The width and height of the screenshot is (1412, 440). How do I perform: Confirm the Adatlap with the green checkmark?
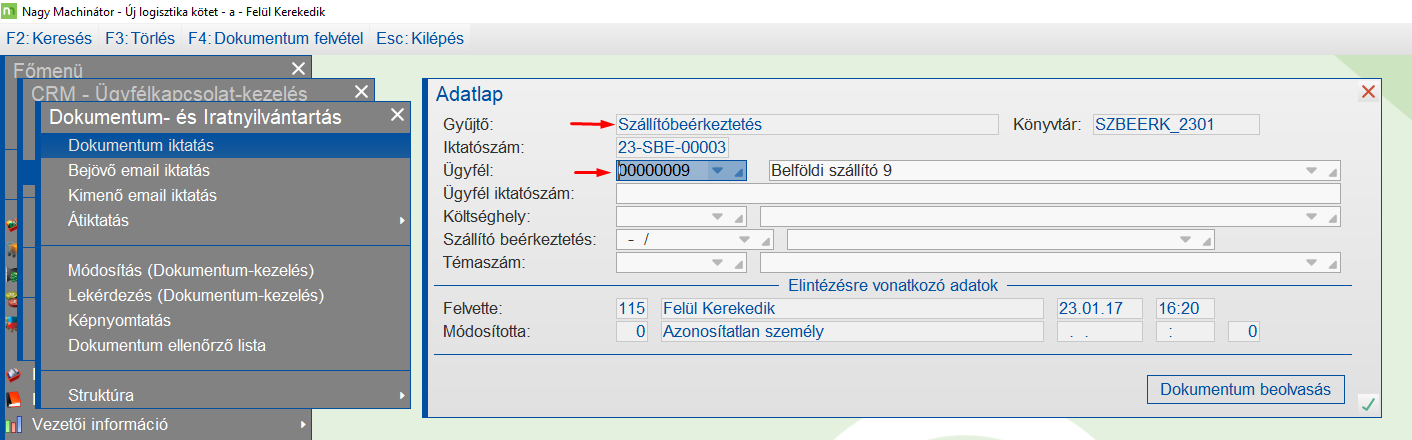coord(1368,404)
